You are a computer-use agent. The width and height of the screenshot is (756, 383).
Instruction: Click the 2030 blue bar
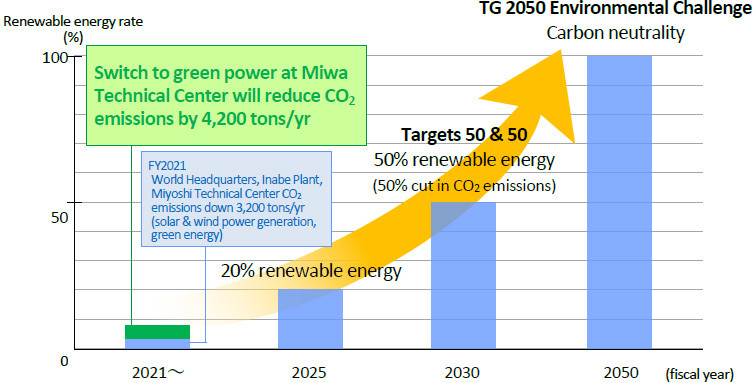point(463,275)
